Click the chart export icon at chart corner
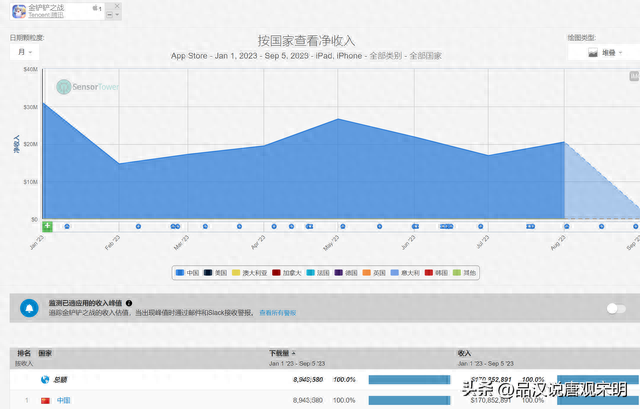The width and height of the screenshot is (640, 409). click(x=634, y=76)
